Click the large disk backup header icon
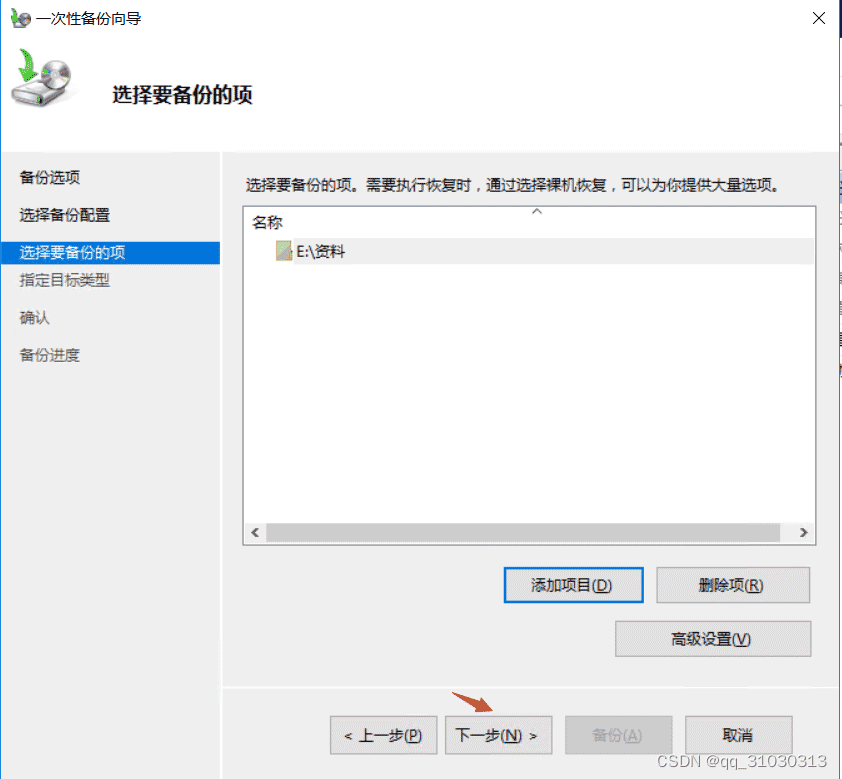The width and height of the screenshot is (842, 779). (41, 78)
